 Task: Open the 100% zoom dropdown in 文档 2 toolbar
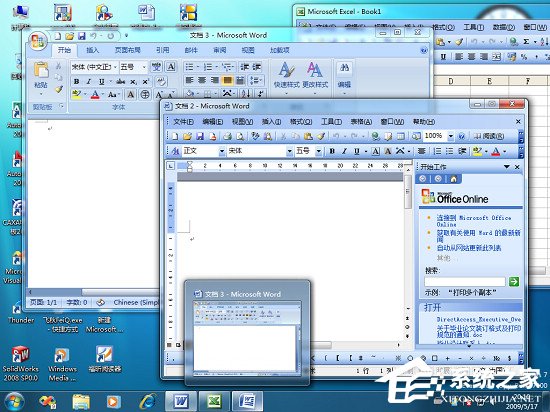pos(451,136)
